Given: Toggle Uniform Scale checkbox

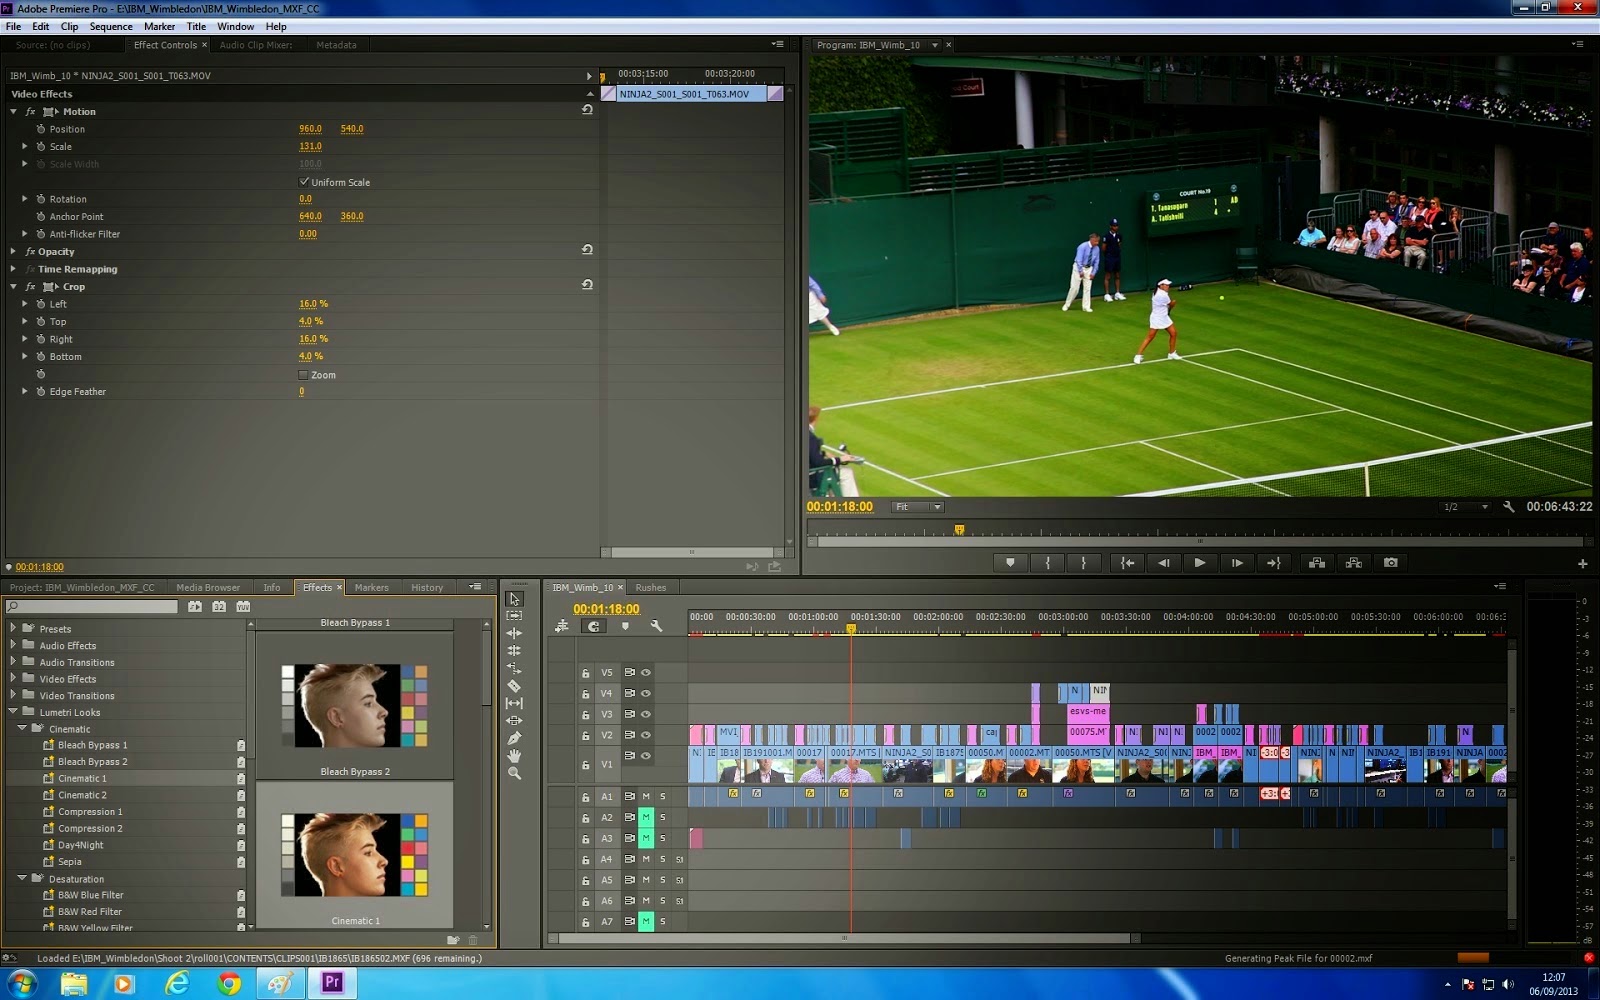Looking at the screenshot, I should [x=304, y=182].
